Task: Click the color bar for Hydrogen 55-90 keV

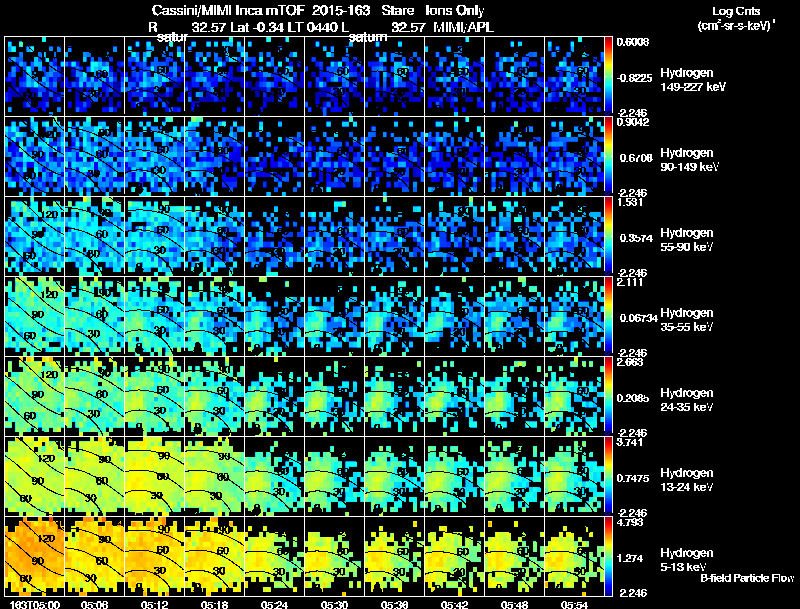Action: (608, 236)
